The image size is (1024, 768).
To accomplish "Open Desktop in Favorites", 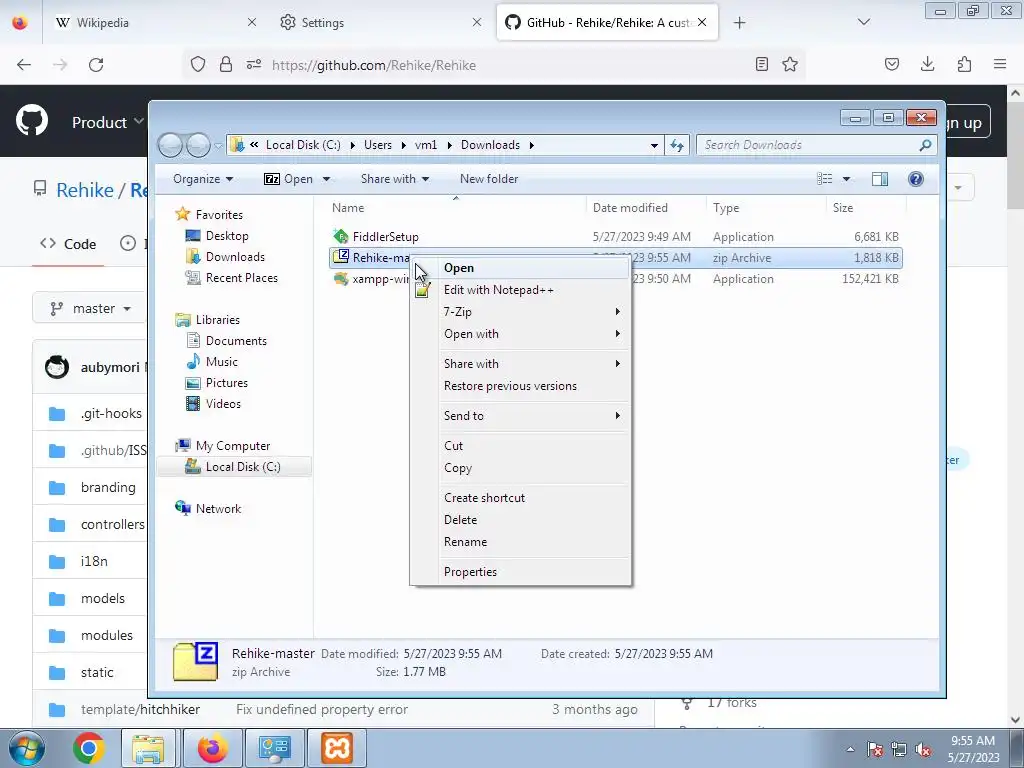I will click(227, 236).
